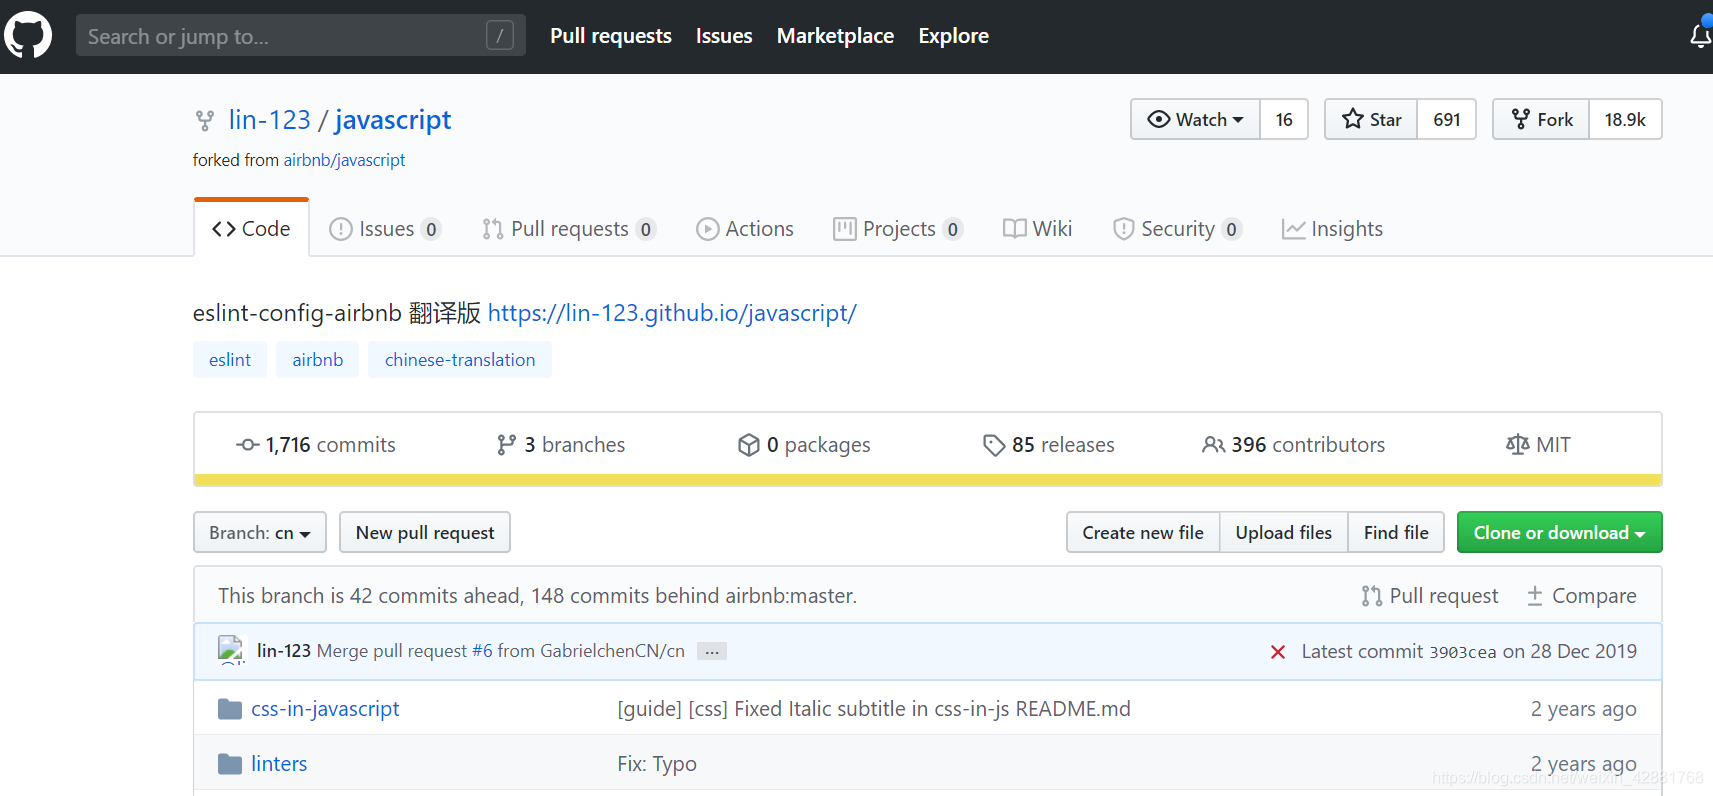This screenshot has width=1713, height=796.
Task: Click lin-123 author name in commit row
Action: click(x=284, y=651)
